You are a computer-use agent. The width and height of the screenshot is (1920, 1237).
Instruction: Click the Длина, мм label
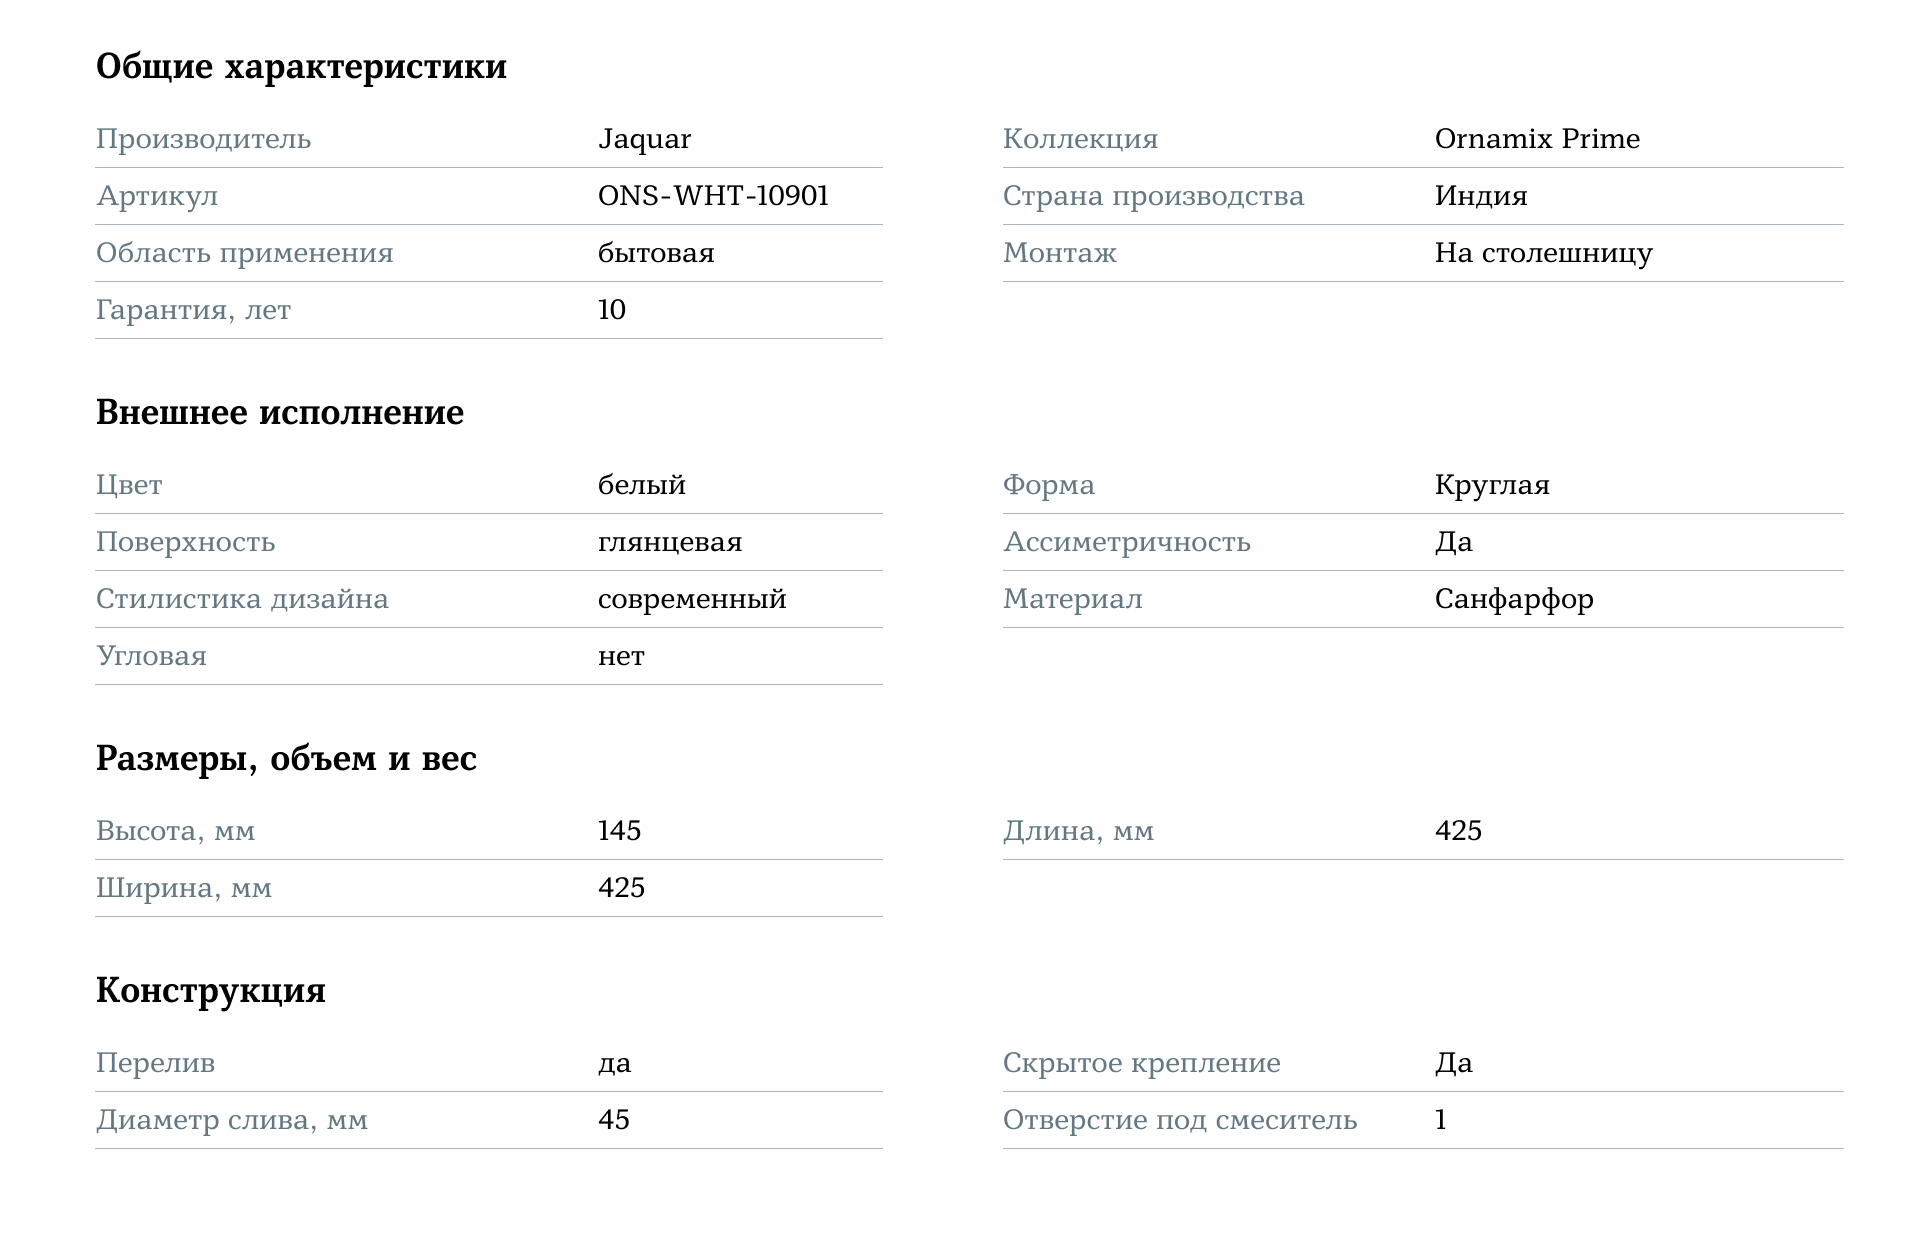tap(1078, 831)
